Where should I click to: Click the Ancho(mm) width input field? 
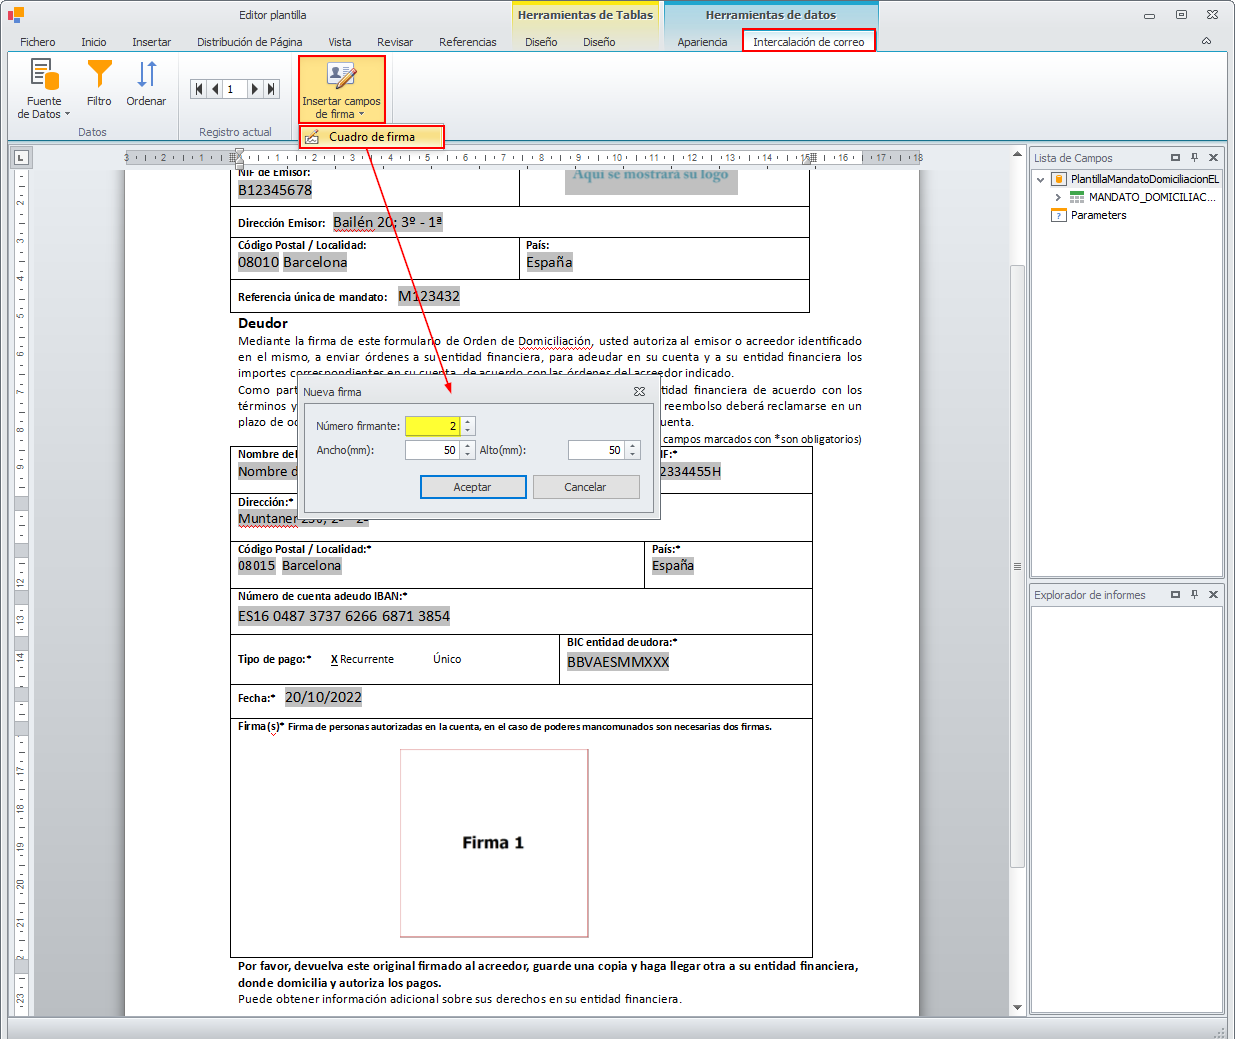click(x=431, y=451)
